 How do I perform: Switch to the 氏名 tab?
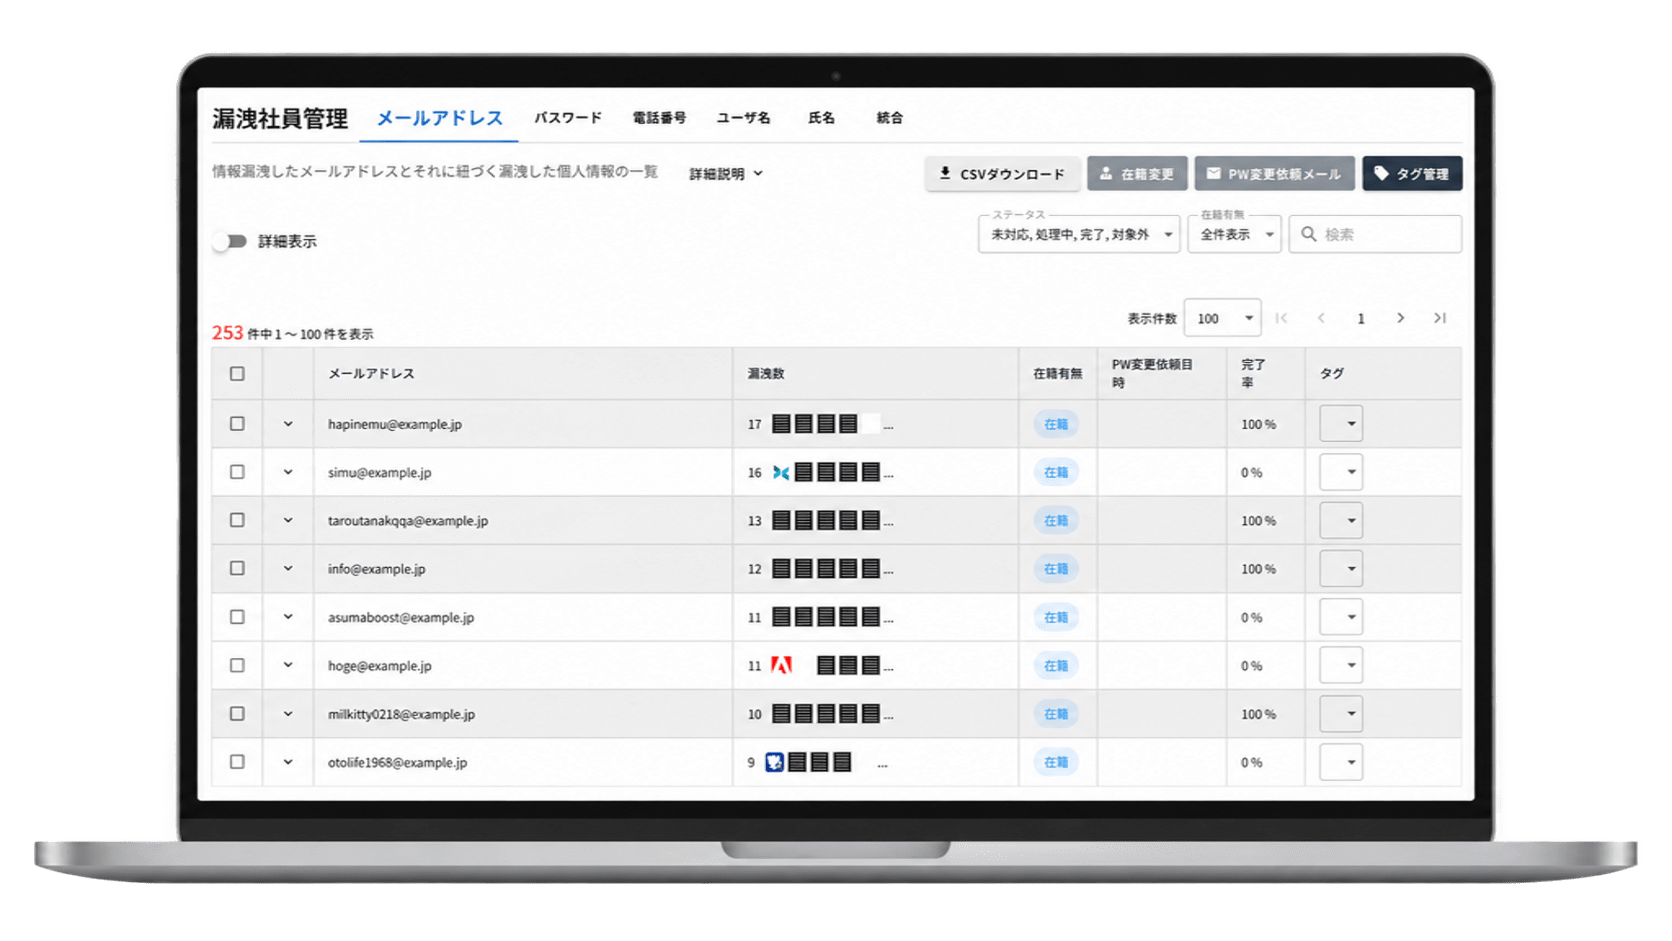(821, 118)
